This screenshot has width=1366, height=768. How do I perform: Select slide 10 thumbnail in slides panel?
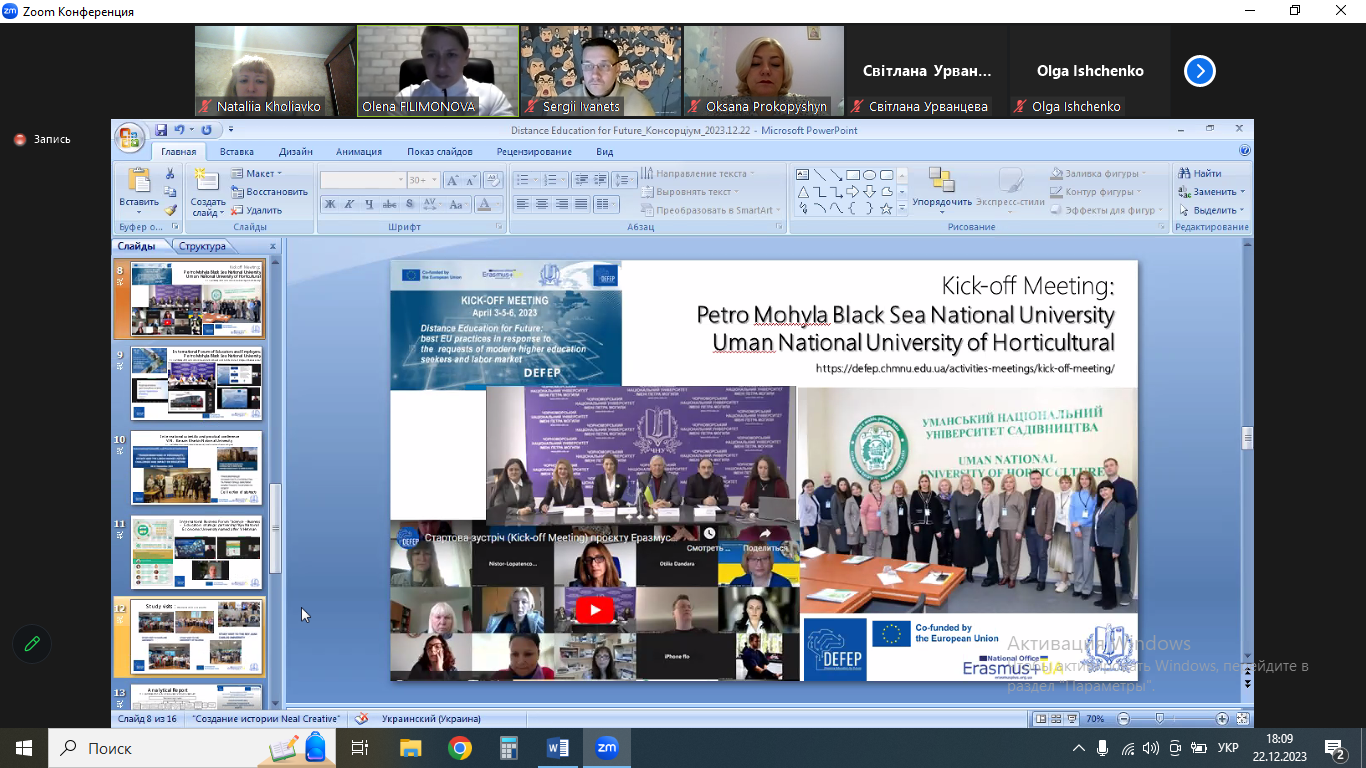[196, 468]
